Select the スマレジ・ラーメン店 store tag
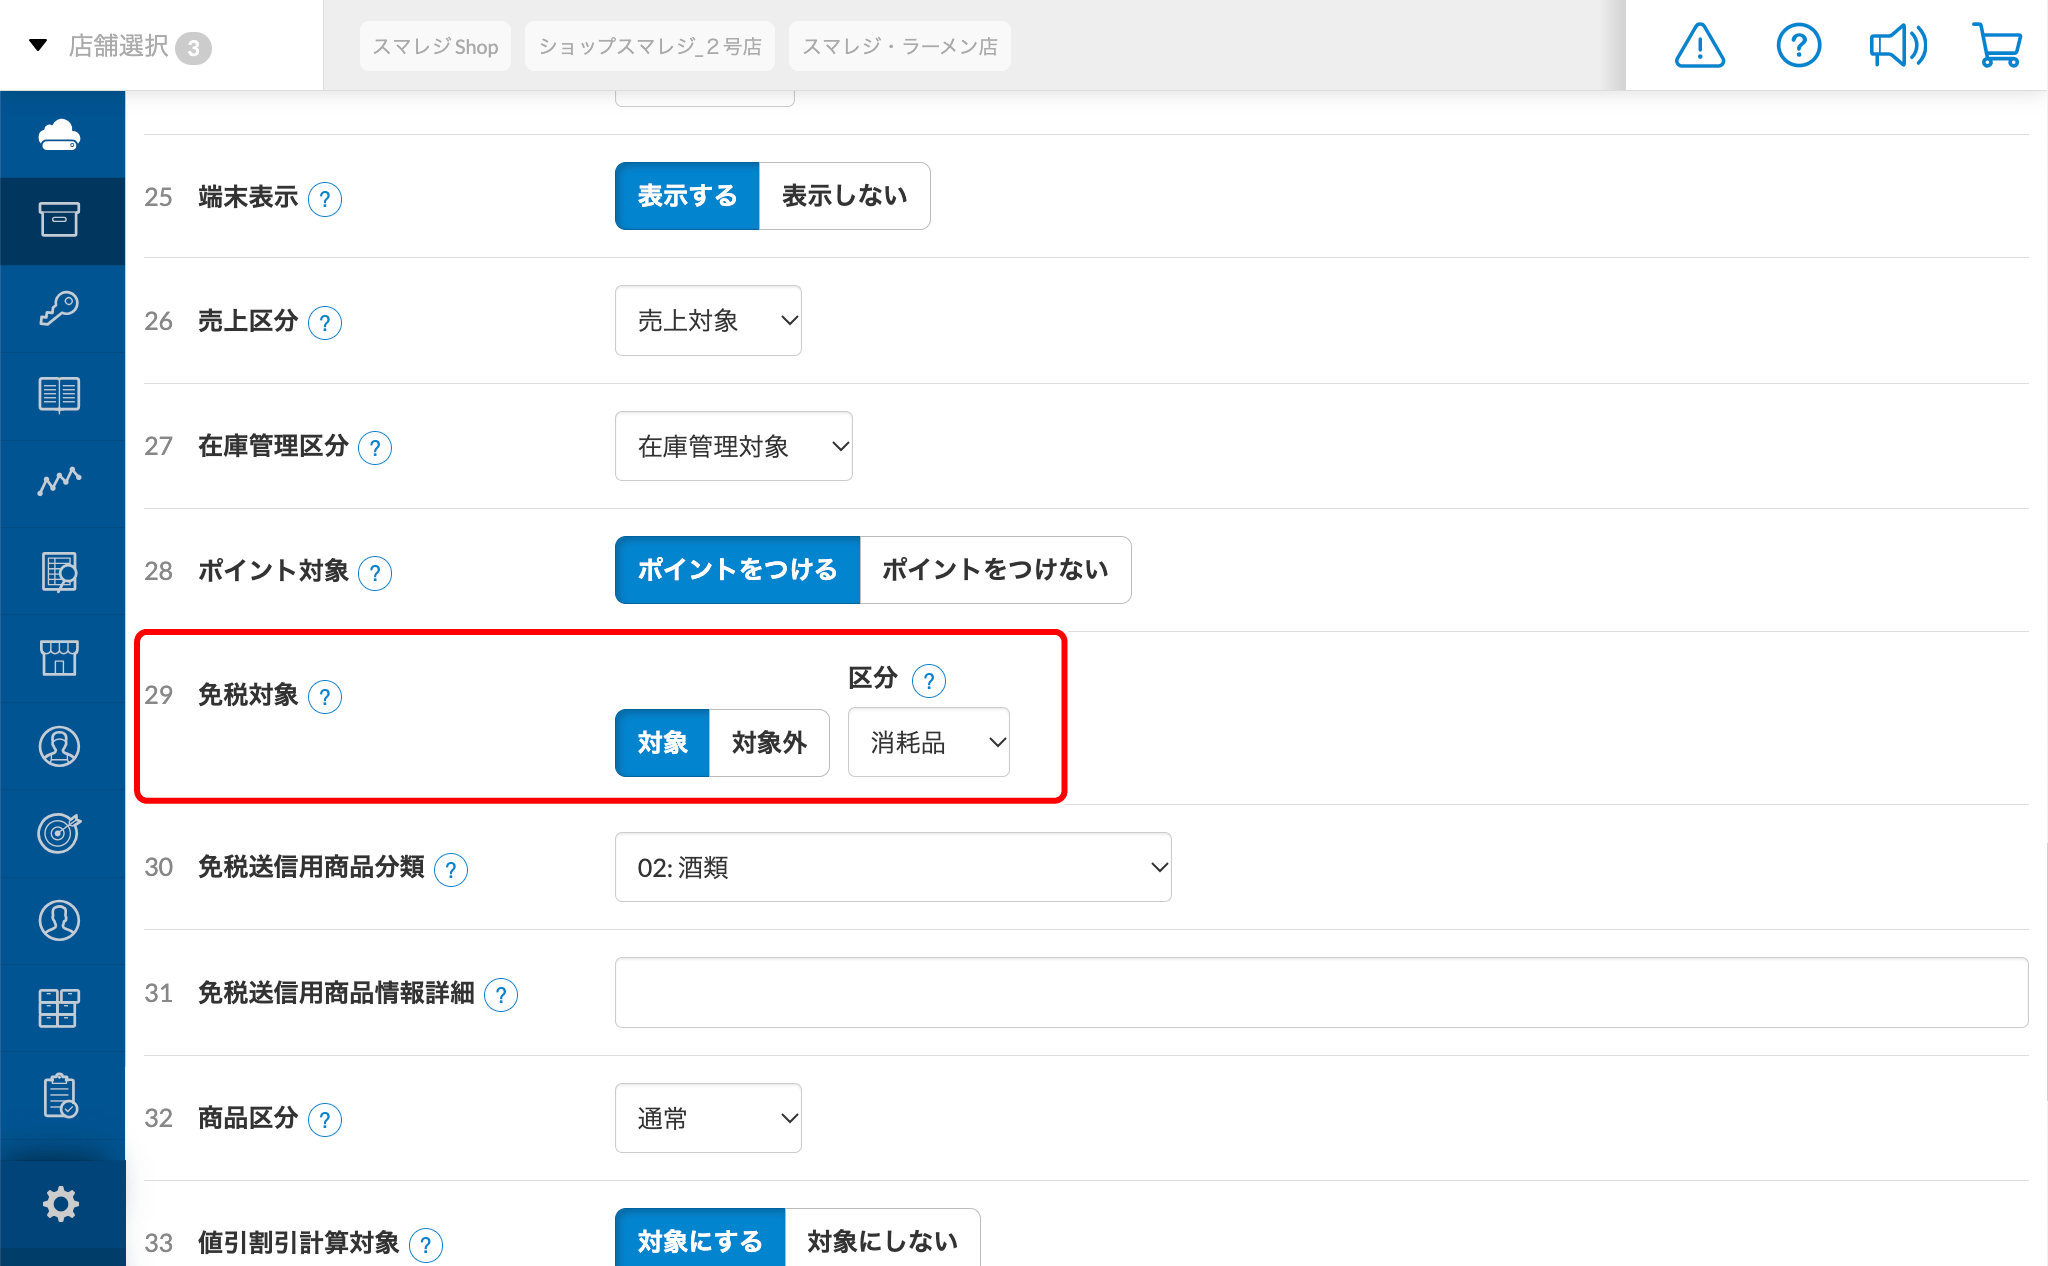This screenshot has height=1266, width=2048. pyautogui.click(x=900, y=46)
